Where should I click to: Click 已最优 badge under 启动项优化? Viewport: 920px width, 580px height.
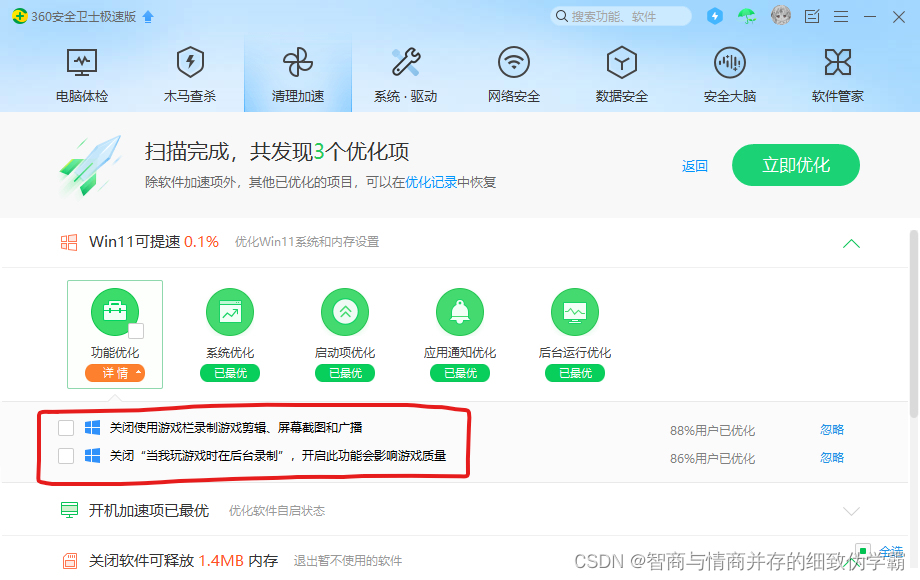(345, 373)
